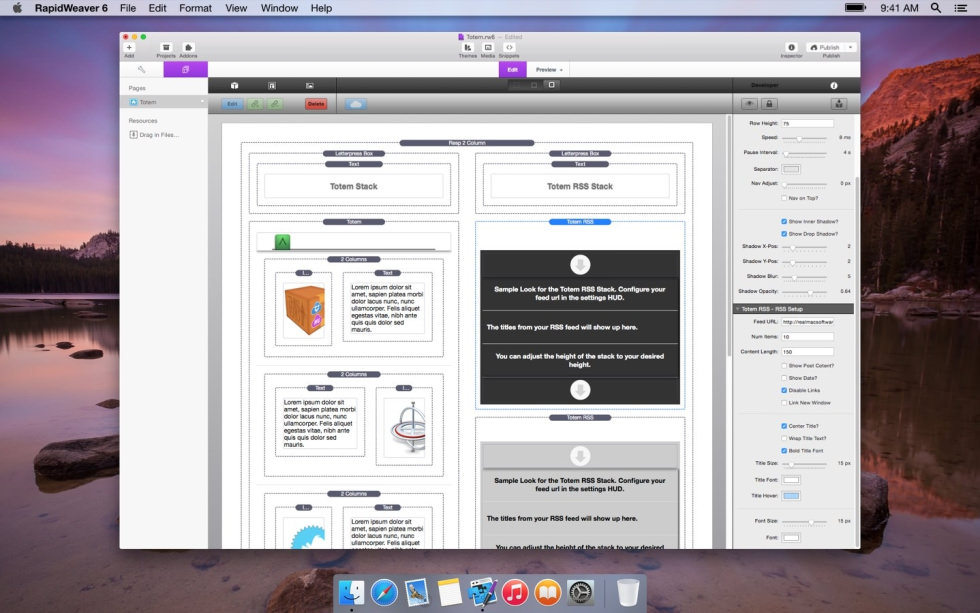Image resolution: width=980 pixels, height=613 pixels.
Task: Click the Publish button
Action: click(x=825, y=47)
